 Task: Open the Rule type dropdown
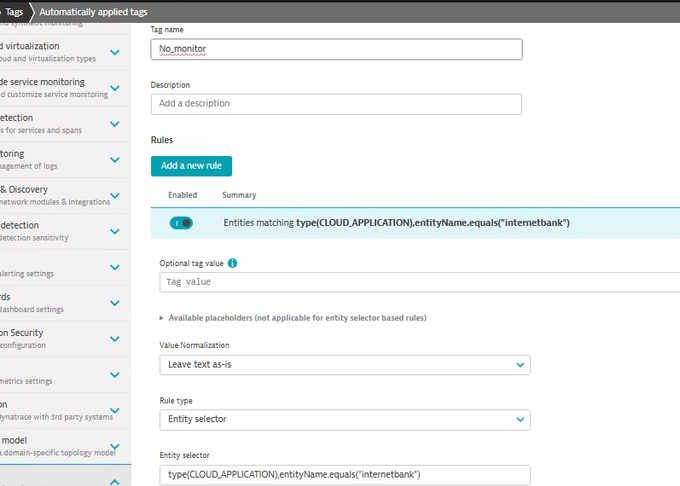(x=344, y=420)
